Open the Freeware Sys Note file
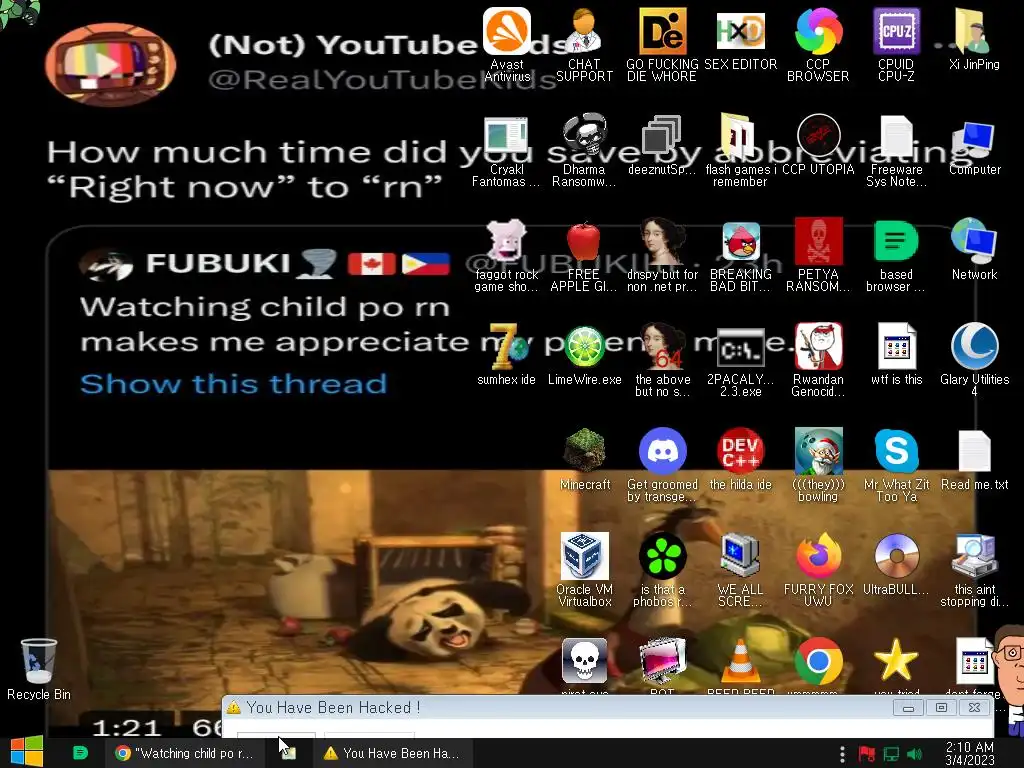This screenshot has width=1024, height=768. point(896,152)
